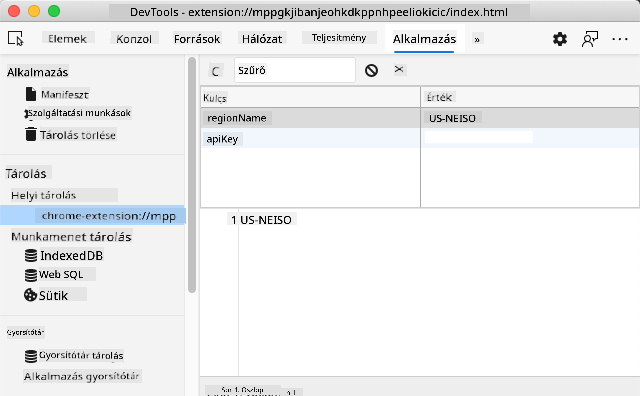Click the sidebar vertical scrollbar
Image resolution: width=640 pixels, height=396 pixels.
(192, 175)
